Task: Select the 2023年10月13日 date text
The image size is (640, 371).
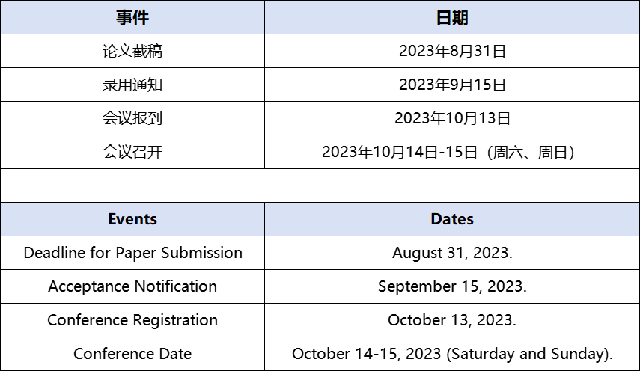Action: (x=452, y=118)
